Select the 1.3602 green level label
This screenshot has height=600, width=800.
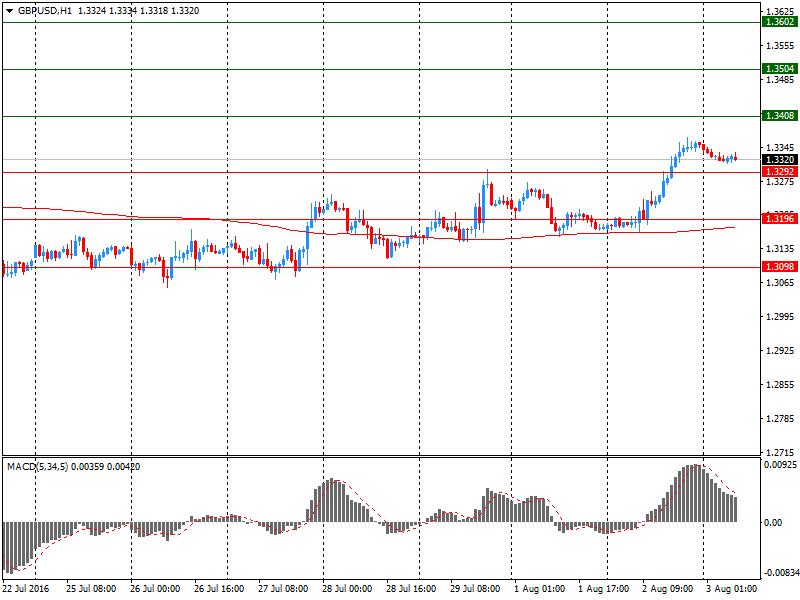tap(780, 22)
